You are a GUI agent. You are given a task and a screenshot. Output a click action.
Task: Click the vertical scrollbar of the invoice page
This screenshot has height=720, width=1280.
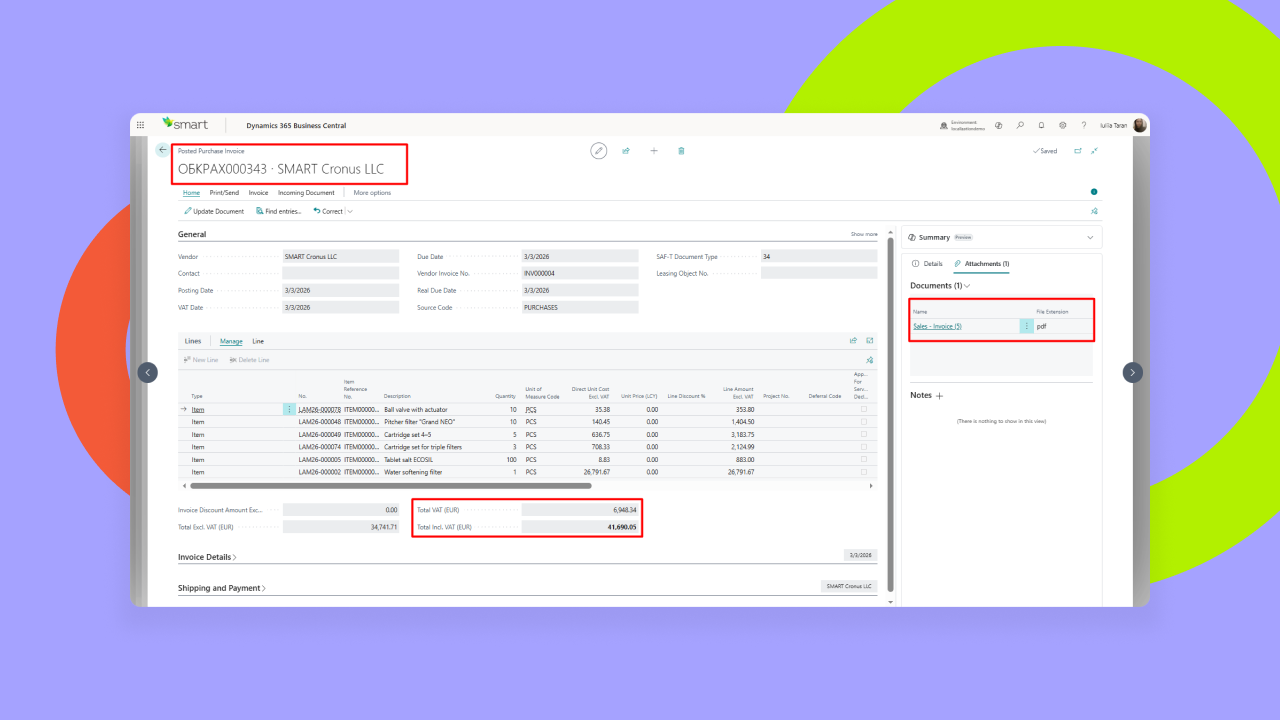pos(890,415)
